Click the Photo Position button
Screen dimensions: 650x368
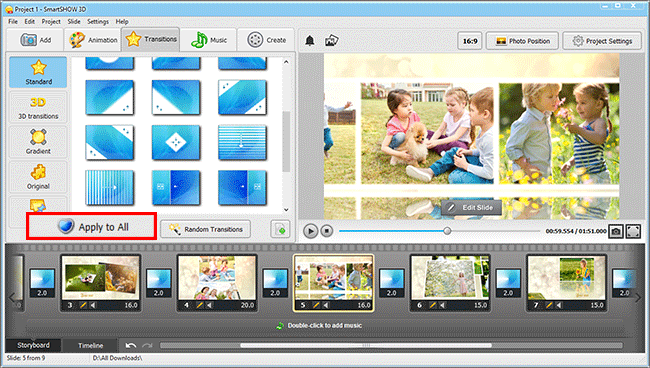pos(522,41)
